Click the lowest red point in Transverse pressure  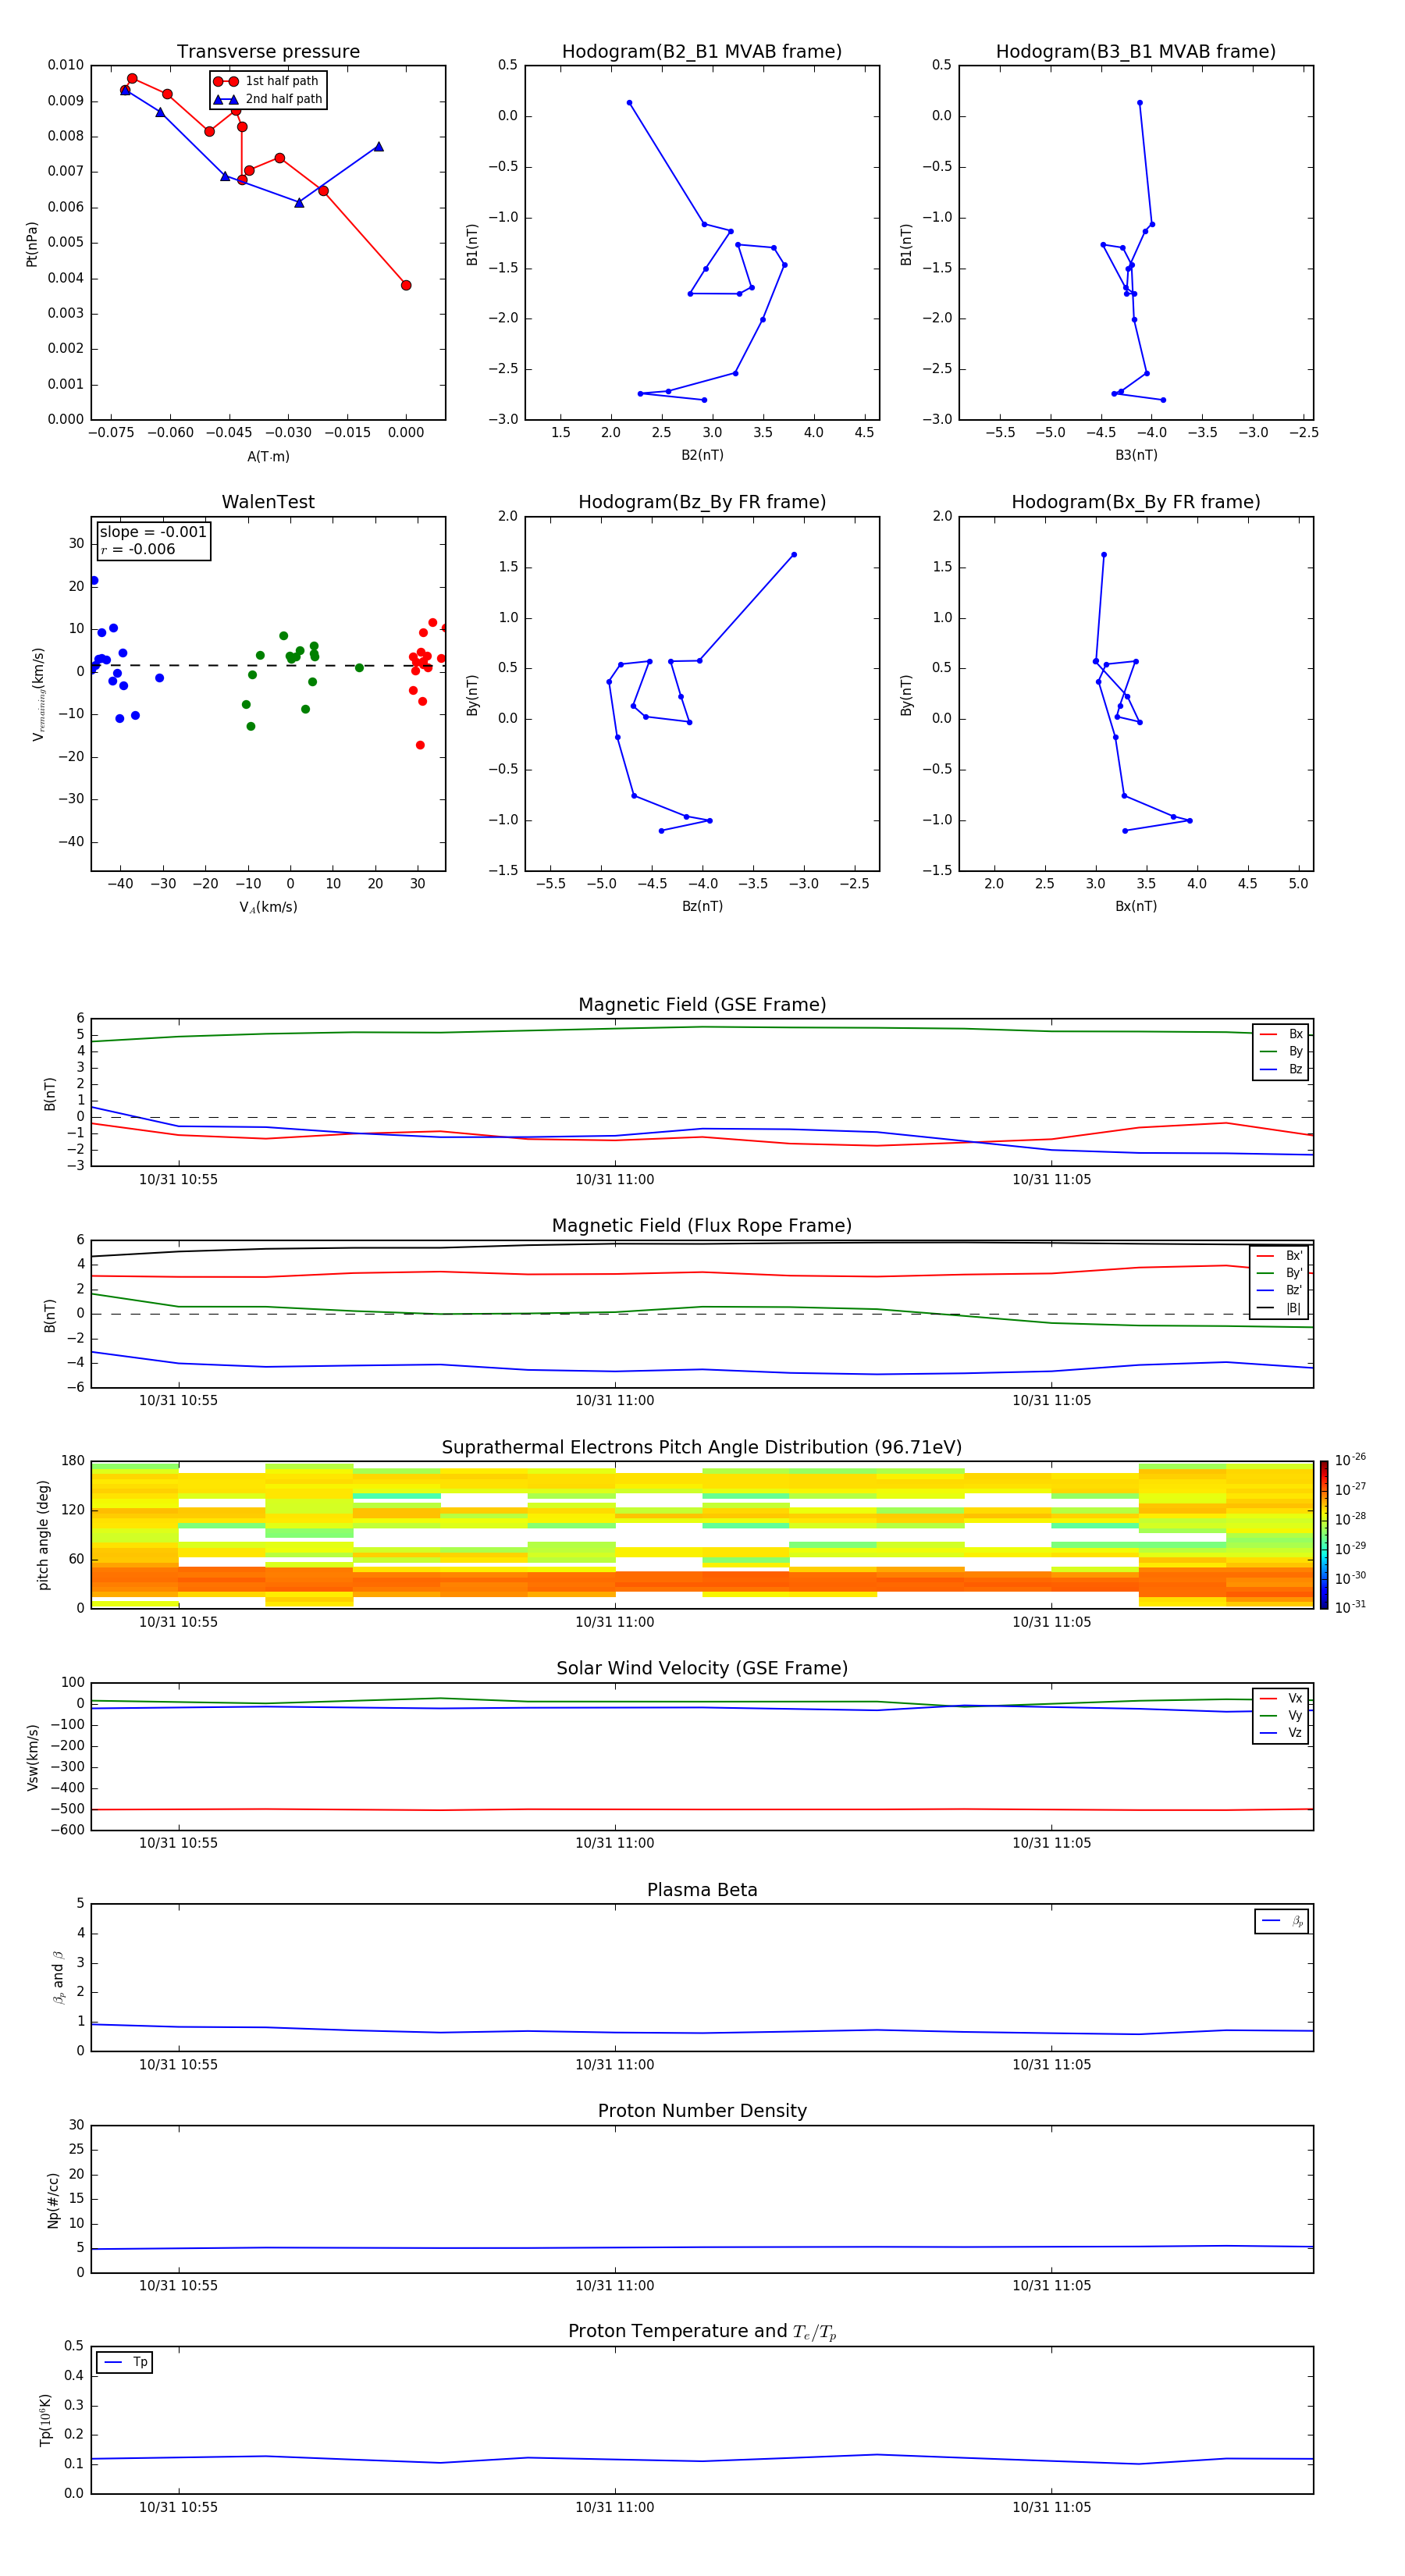click(406, 285)
